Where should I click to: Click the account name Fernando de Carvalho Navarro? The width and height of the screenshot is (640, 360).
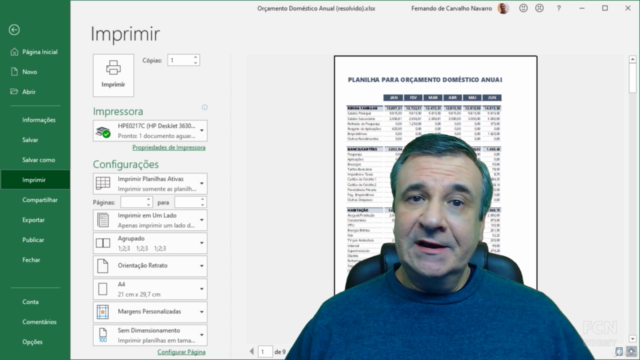pyautogui.click(x=451, y=9)
